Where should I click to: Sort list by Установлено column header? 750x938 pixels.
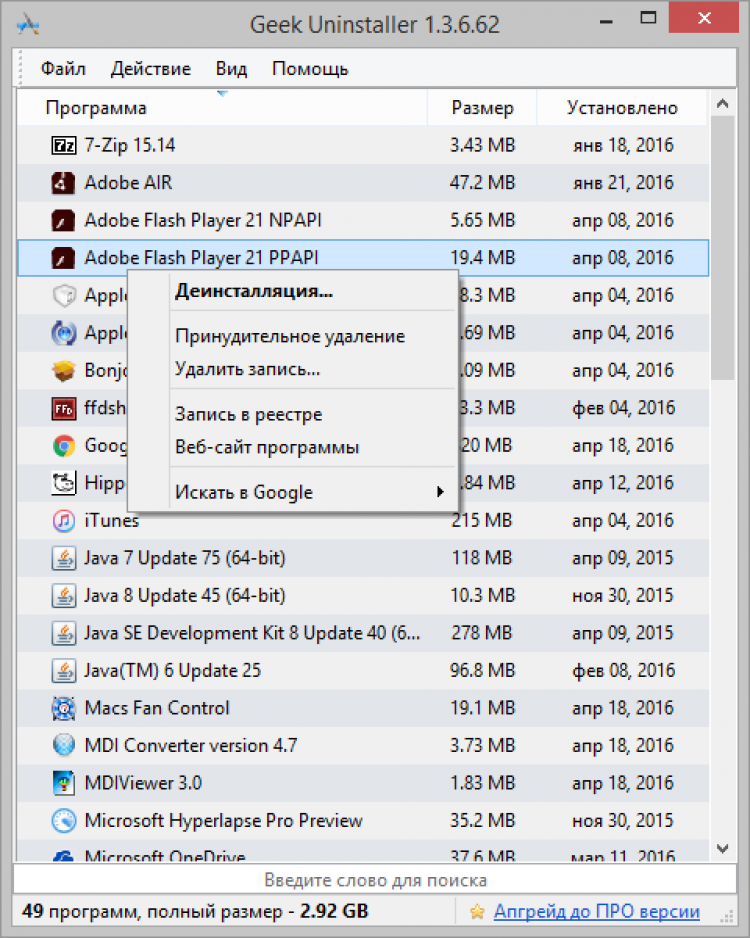622,108
